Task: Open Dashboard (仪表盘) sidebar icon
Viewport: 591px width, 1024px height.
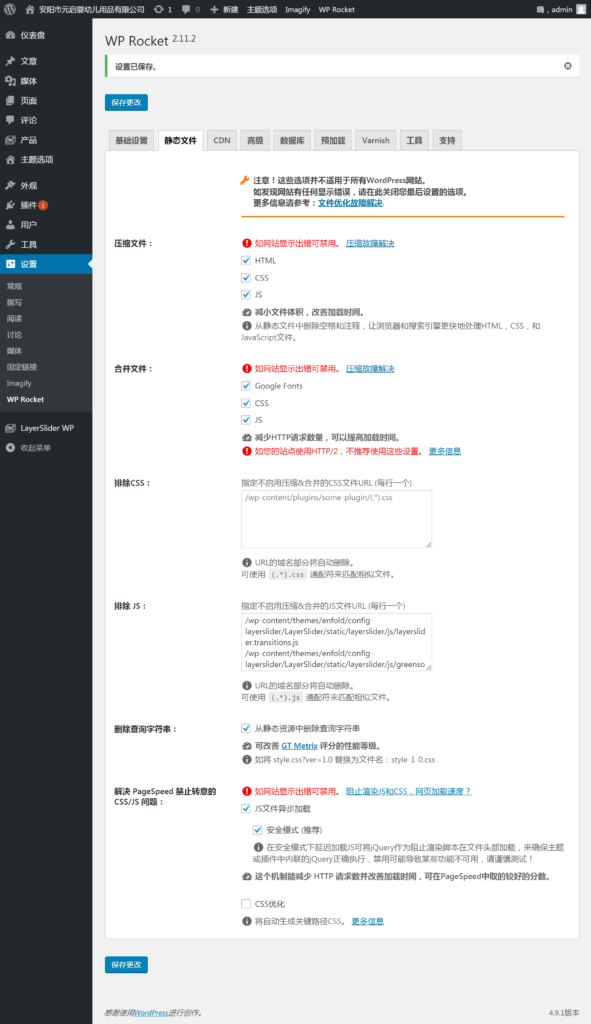Action: (10, 35)
